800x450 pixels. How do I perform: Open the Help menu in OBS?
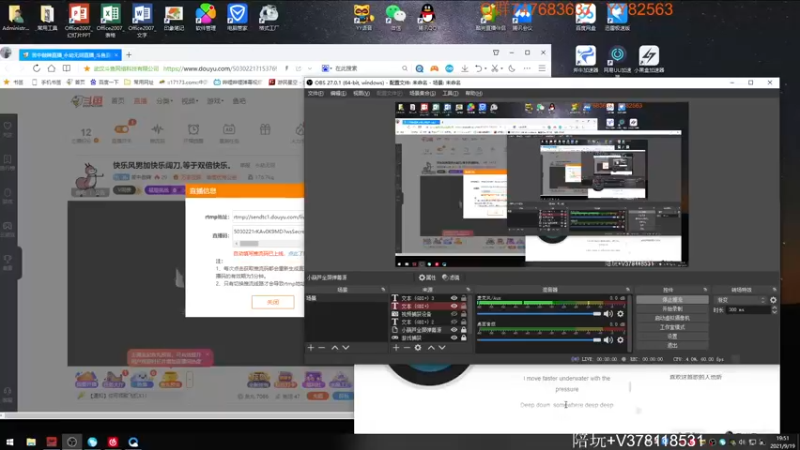(473, 93)
